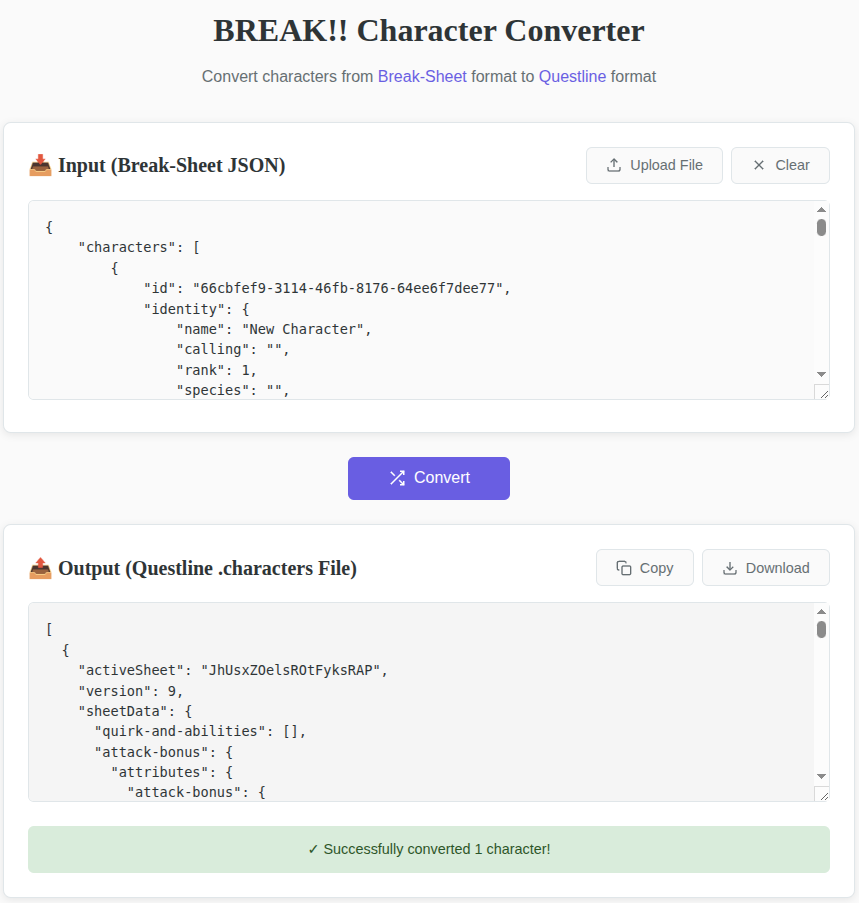
Task: Click the input JSON scrollbar down arrow
Action: (821, 374)
